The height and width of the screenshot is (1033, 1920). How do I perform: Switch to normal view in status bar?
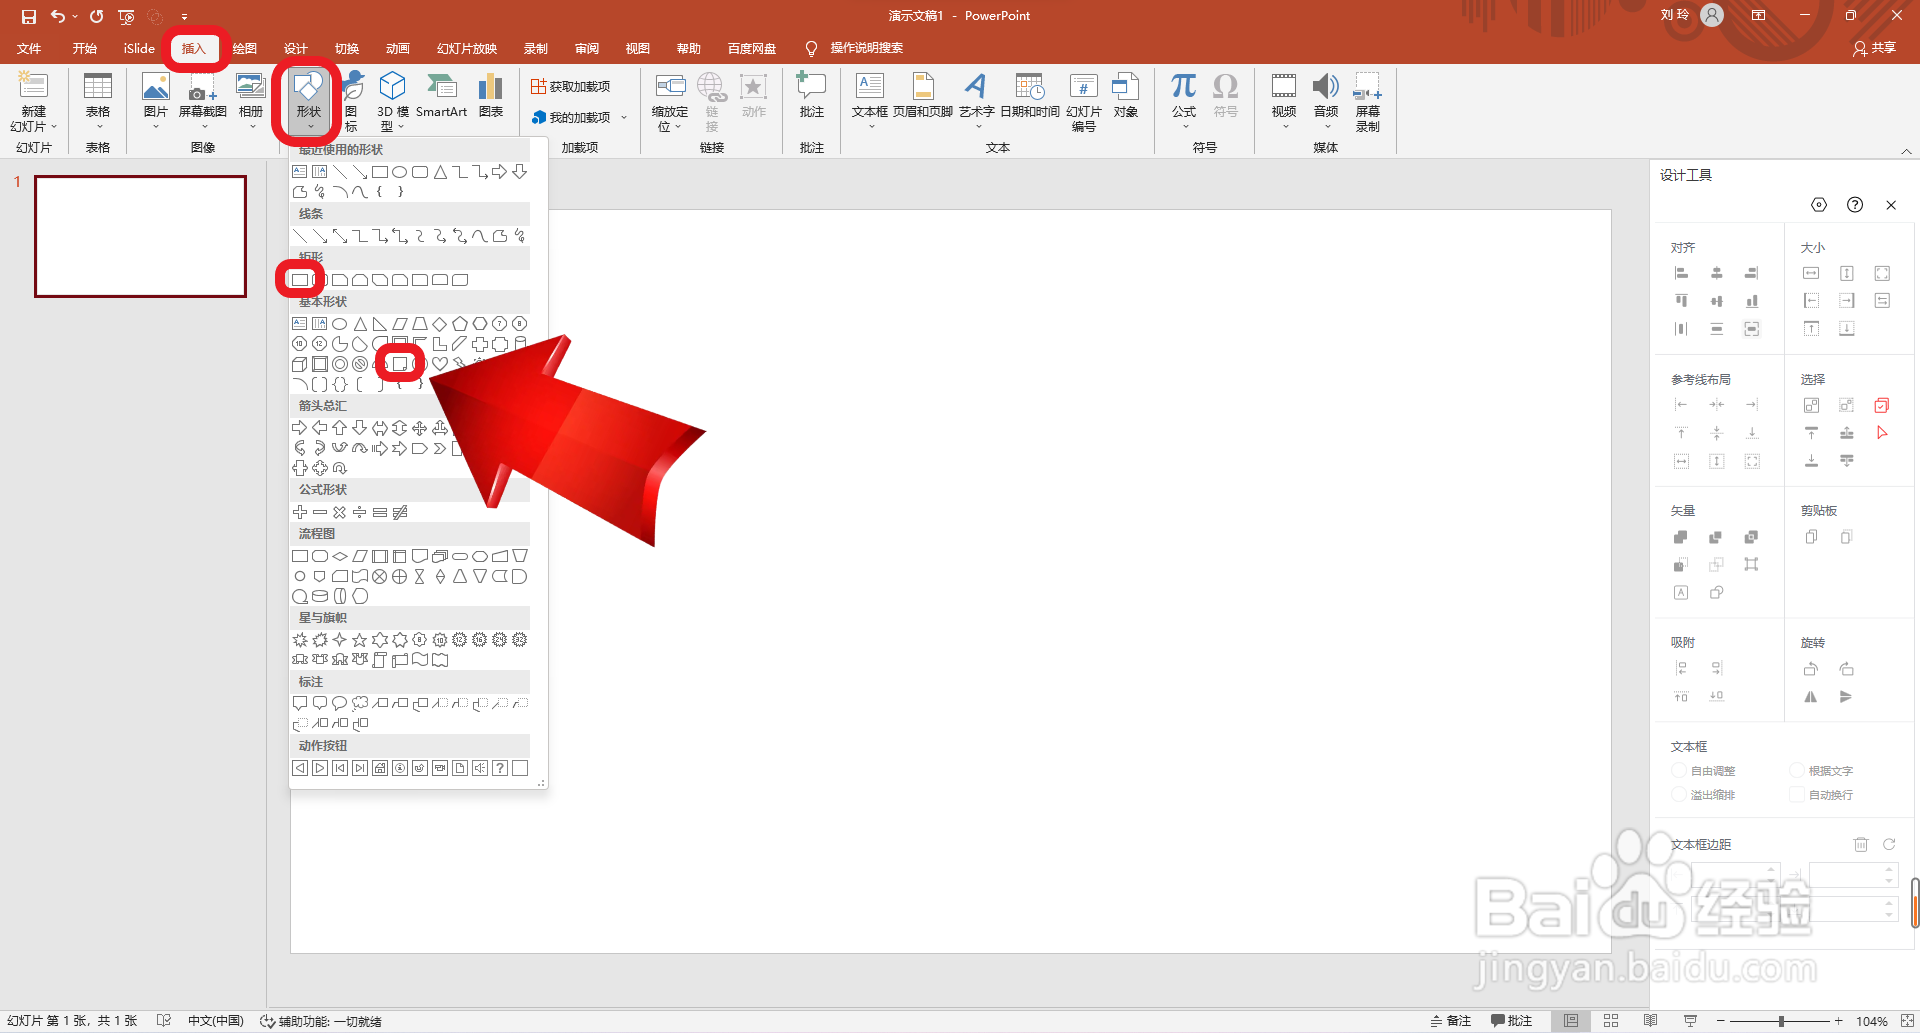pos(1571,1020)
